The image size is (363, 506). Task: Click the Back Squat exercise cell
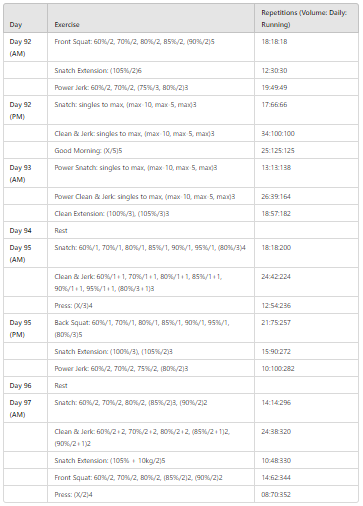click(151, 328)
